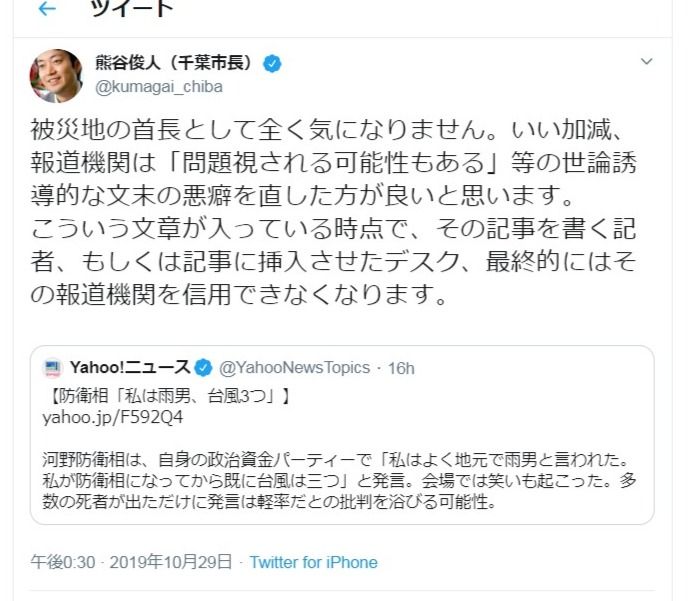Click the Yahoo!ニュース small avatar icon

pyautogui.click(x=52, y=367)
